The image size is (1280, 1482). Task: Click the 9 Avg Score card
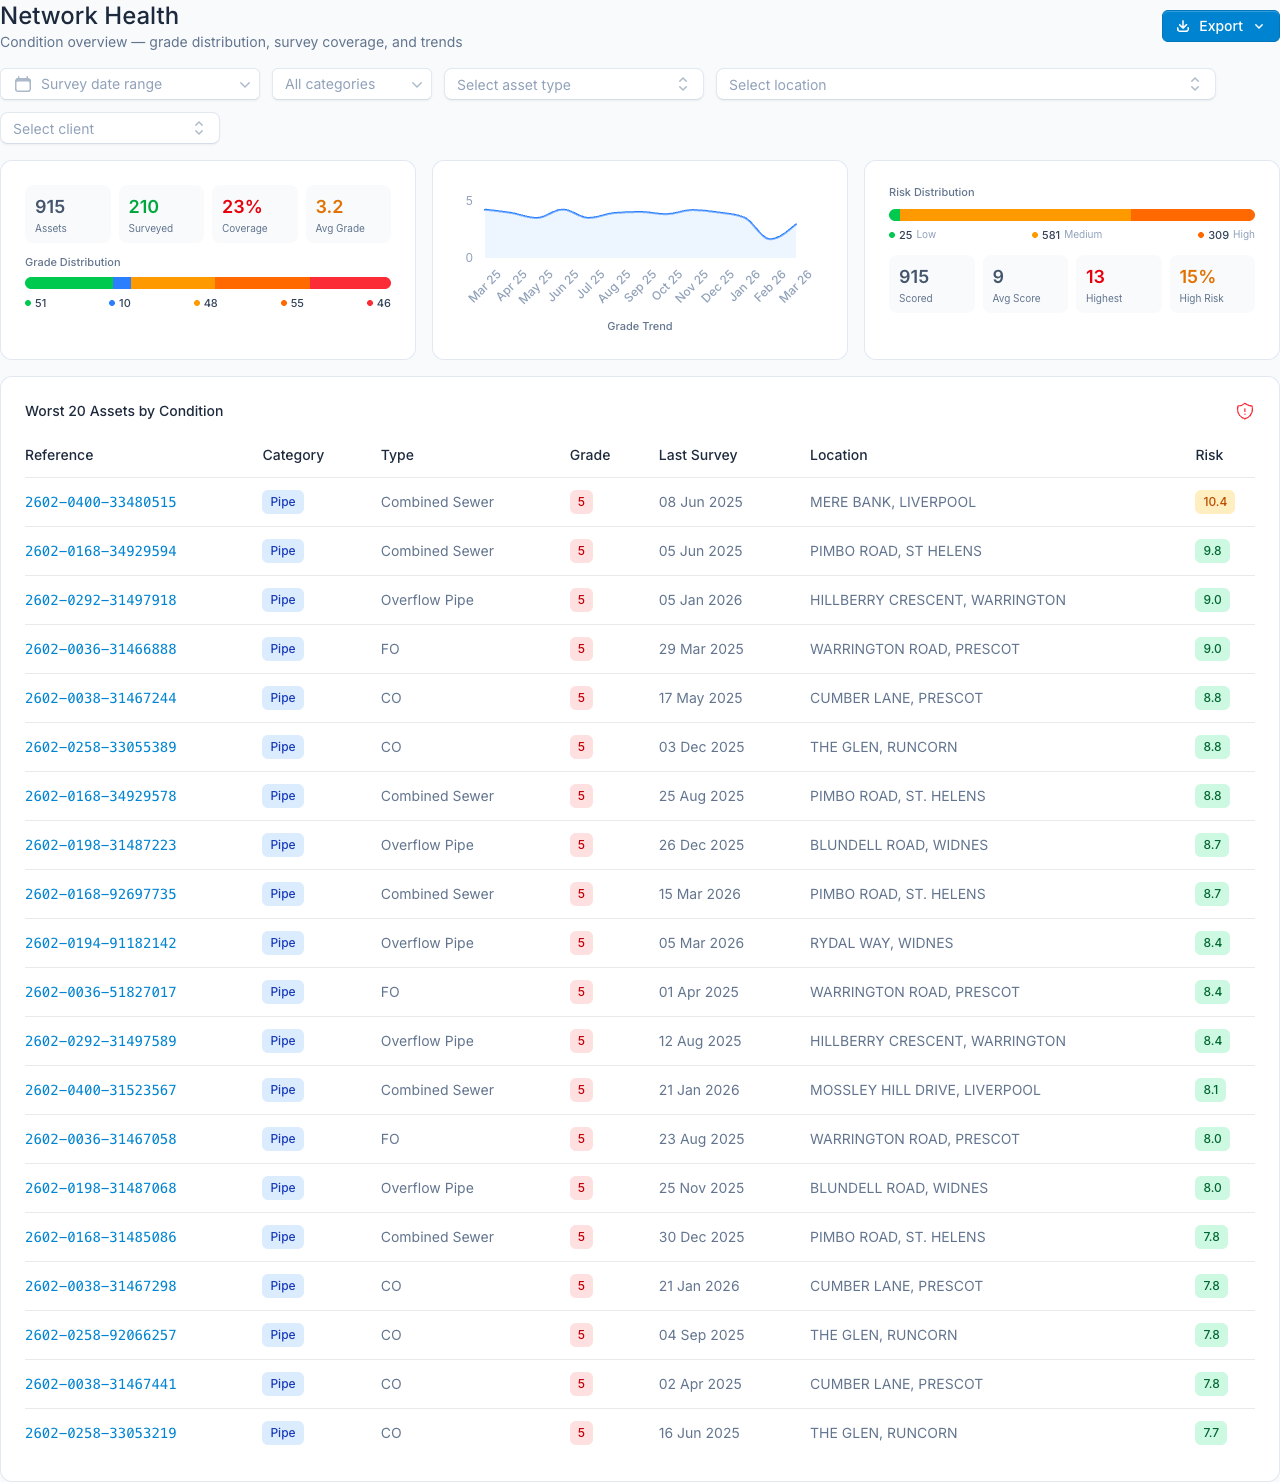(x=1025, y=284)
